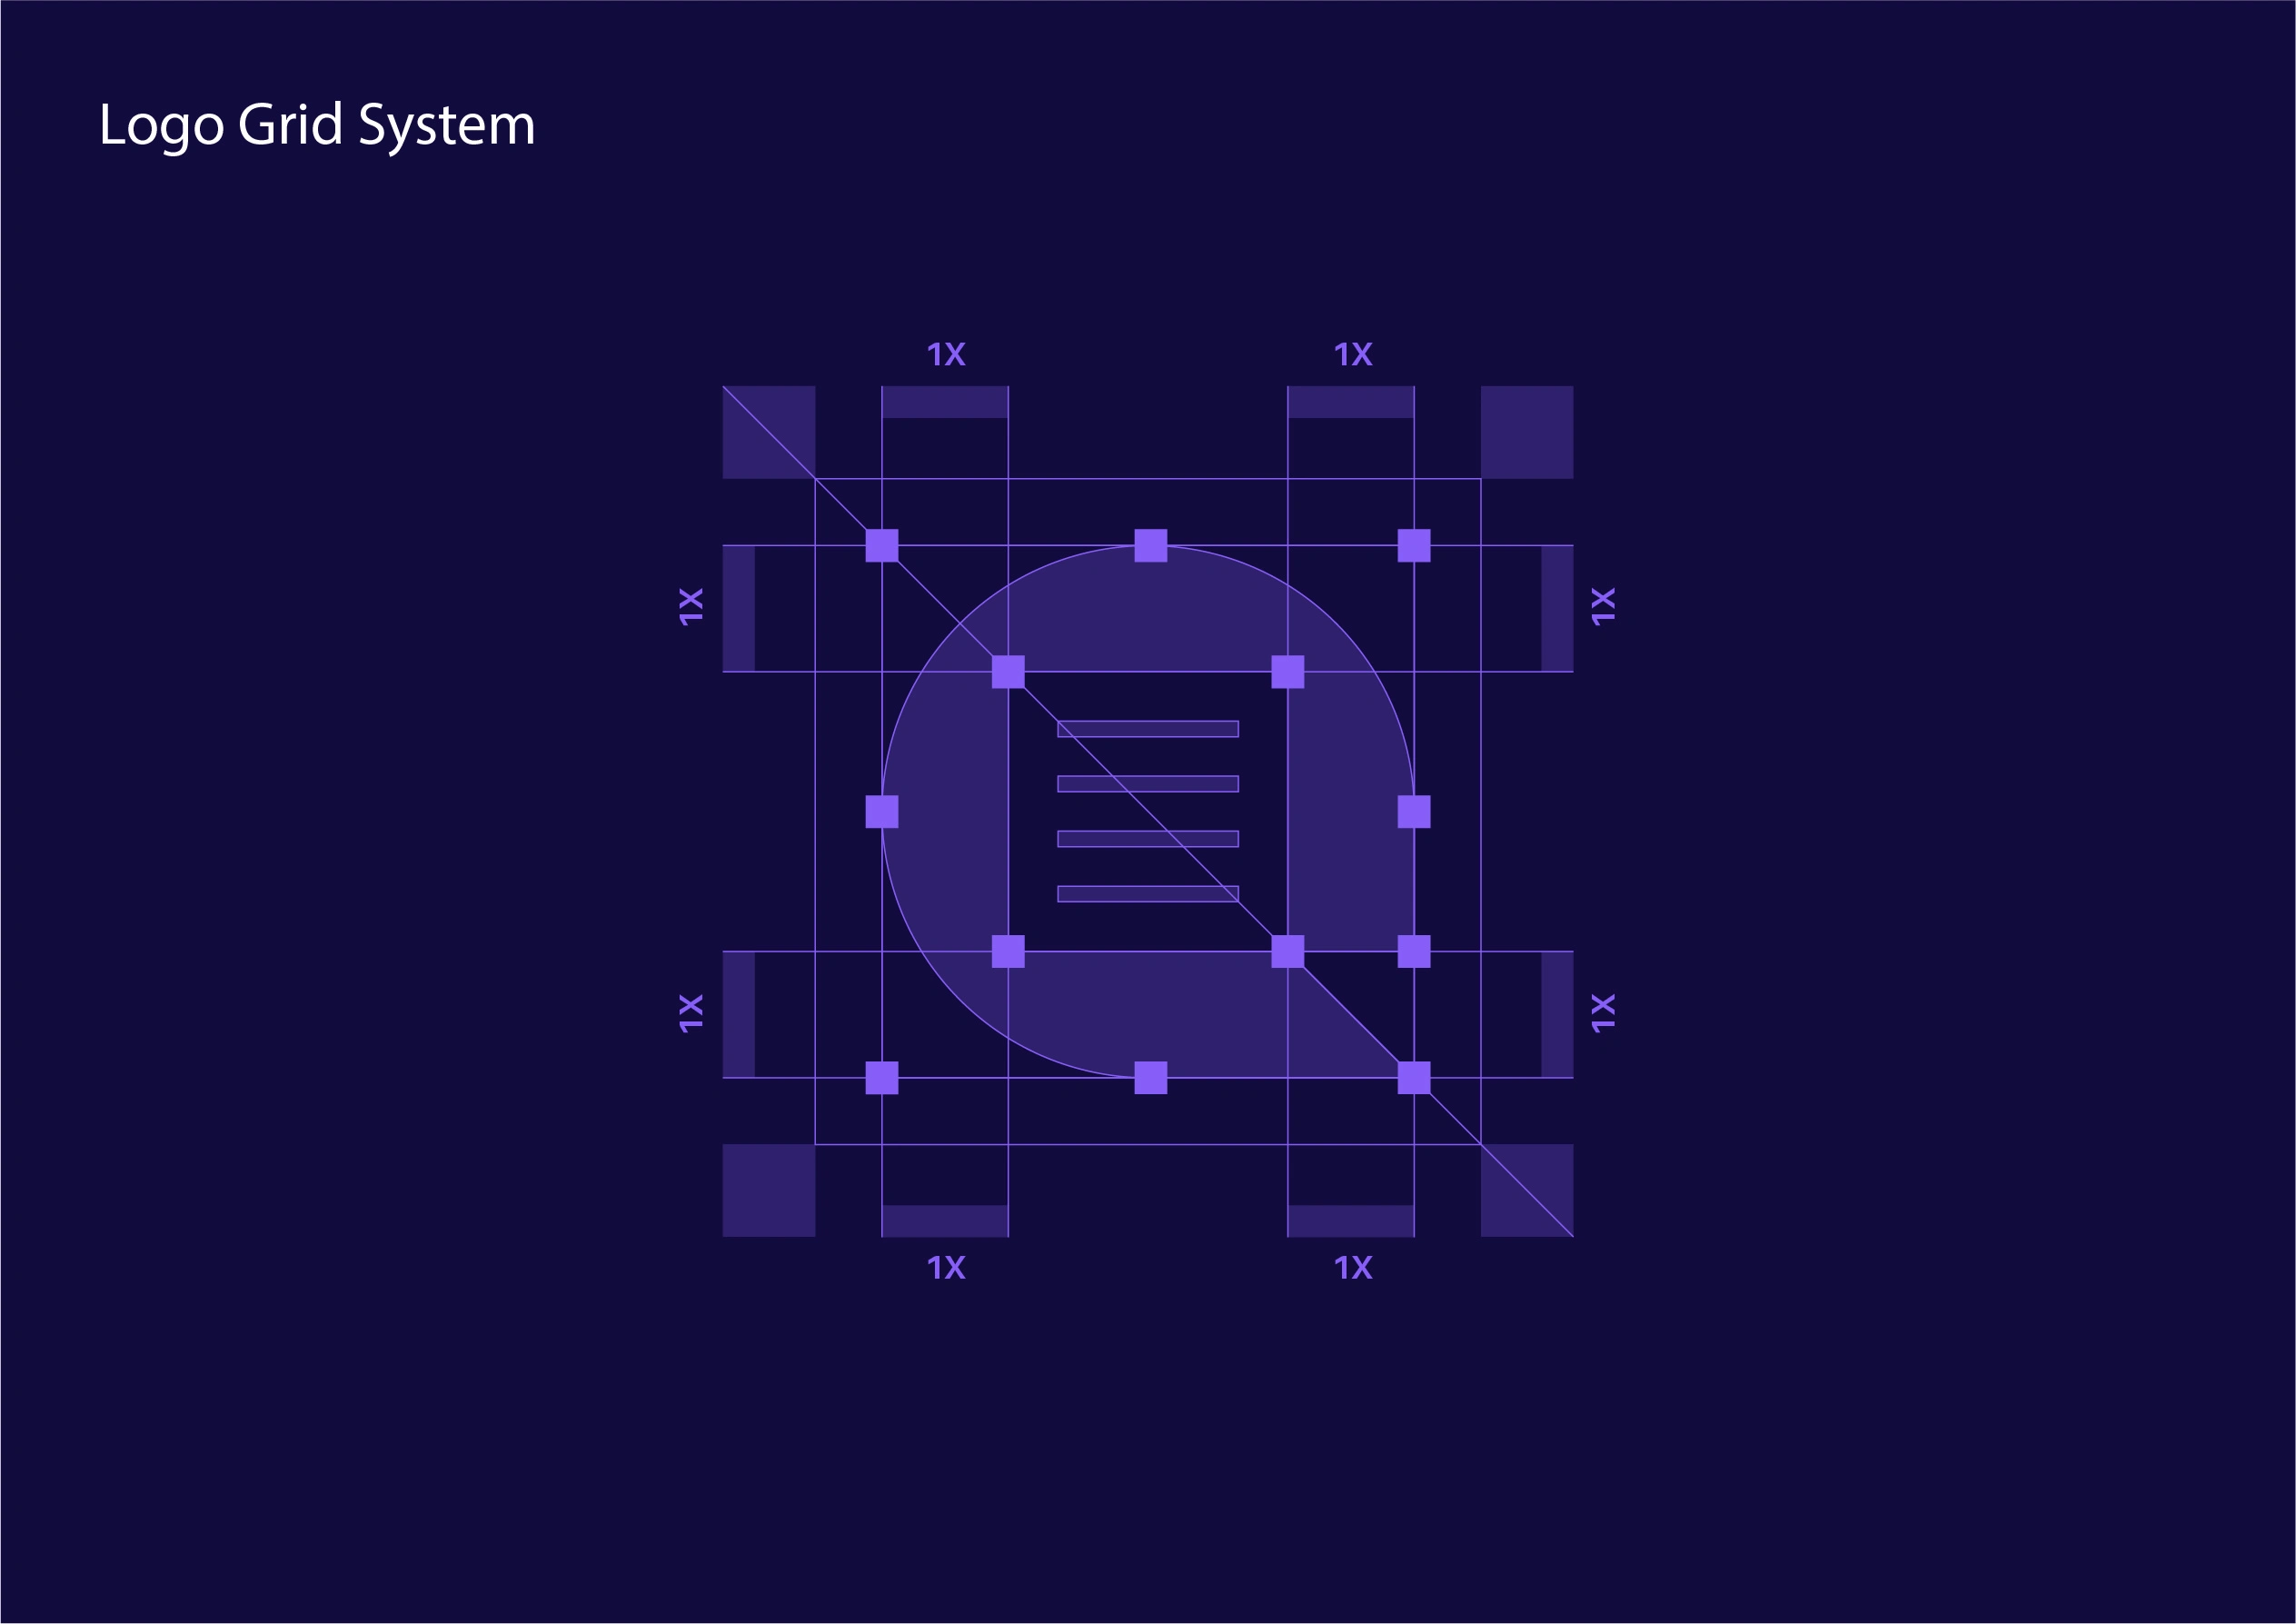Image resolution: width=2296 pixels, height=1624 pixels.
Task: Select the inner rectangle's top-right anchor square
Action: pyautogui.click(x=1287, y=672)
